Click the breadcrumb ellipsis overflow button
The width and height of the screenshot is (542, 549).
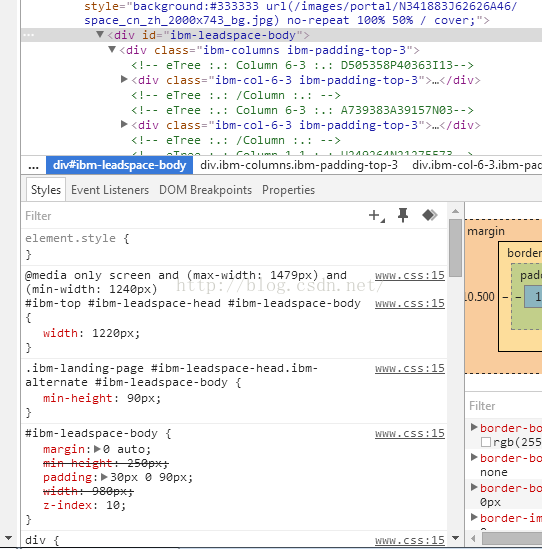[34, 166]
